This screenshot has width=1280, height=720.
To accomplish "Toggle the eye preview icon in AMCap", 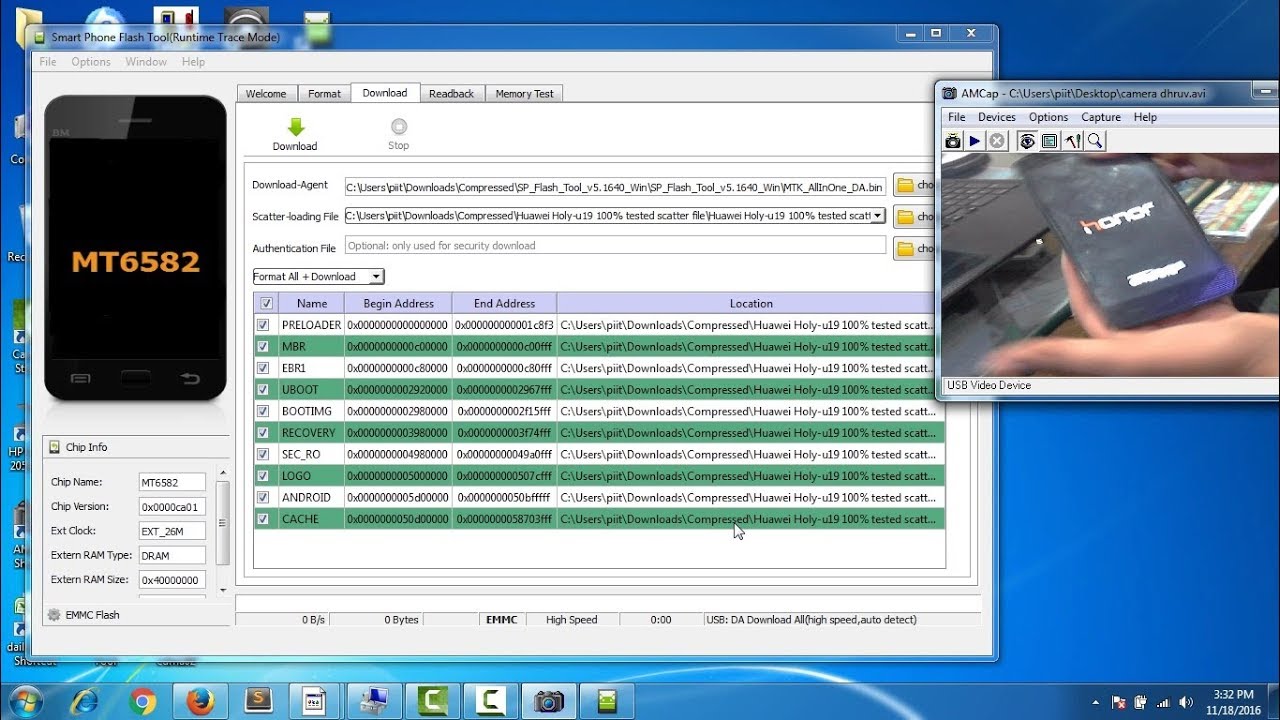I will [x=1027, y=141].
